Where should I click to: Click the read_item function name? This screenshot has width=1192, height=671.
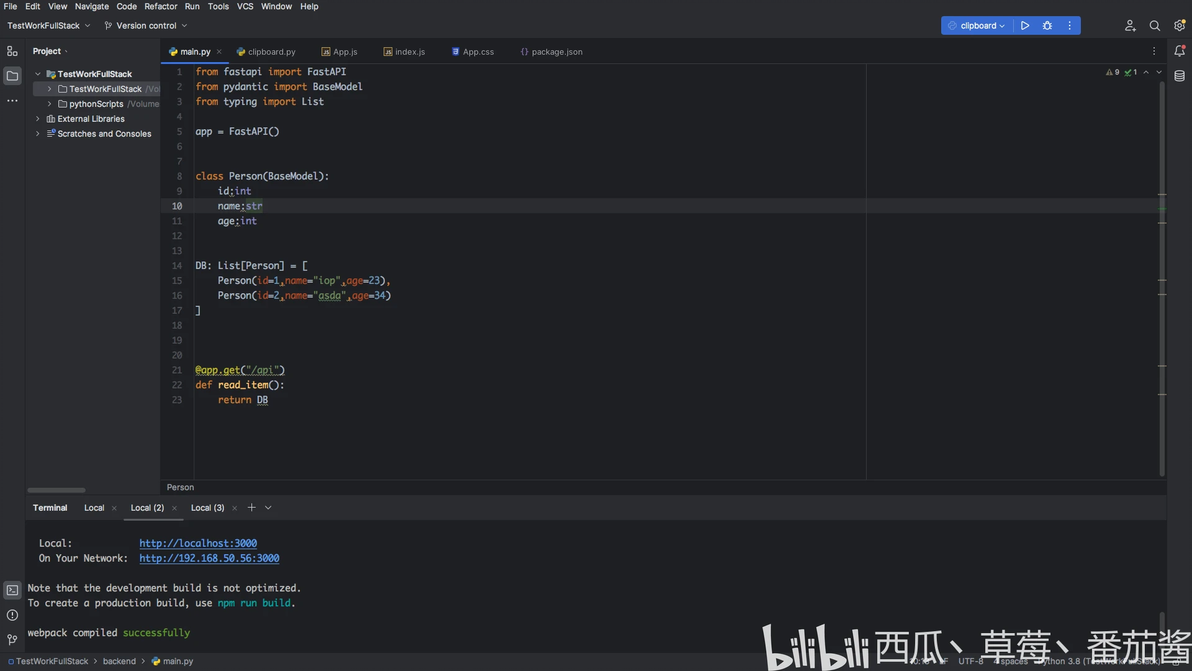coord(243,385)
